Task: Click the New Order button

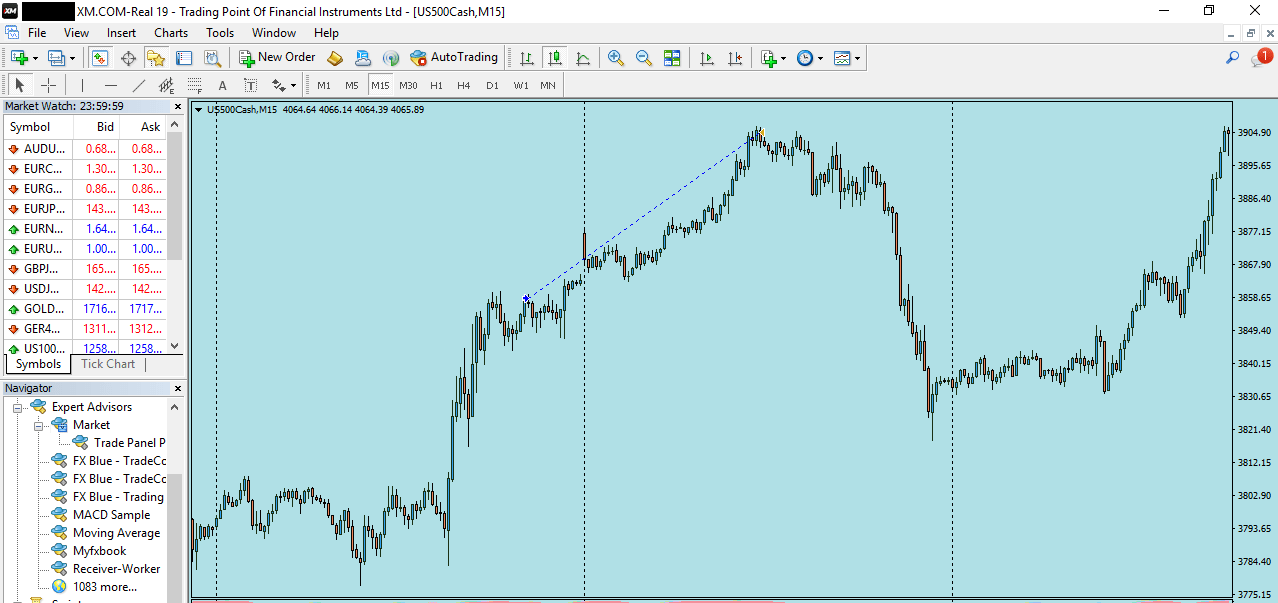Action: point(277,58)
